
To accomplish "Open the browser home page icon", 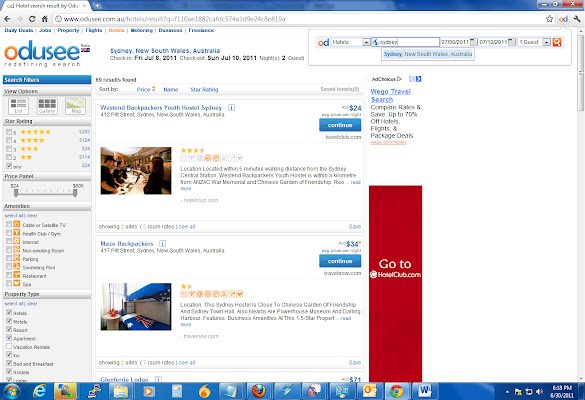I will pyautogui.click(x=44, y=19).
